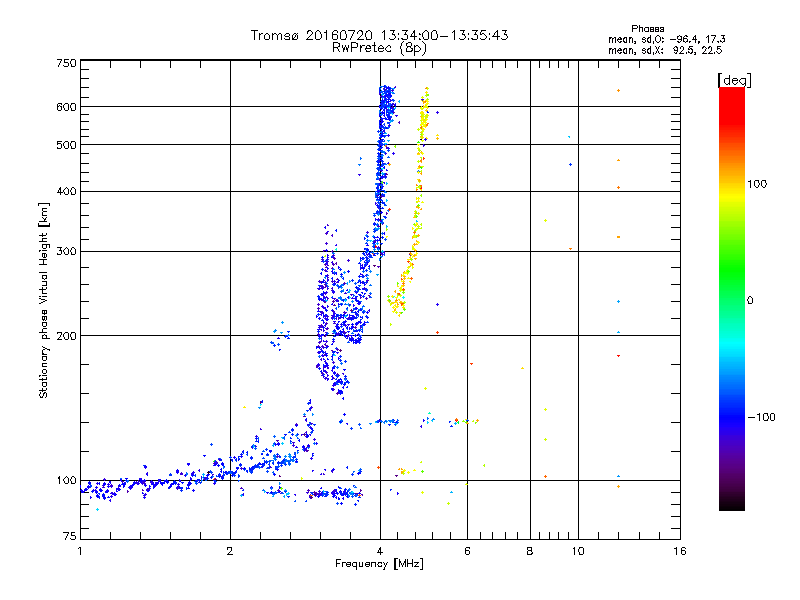
Task: Click the 'Phases' heading text
Action: point(647,29)
